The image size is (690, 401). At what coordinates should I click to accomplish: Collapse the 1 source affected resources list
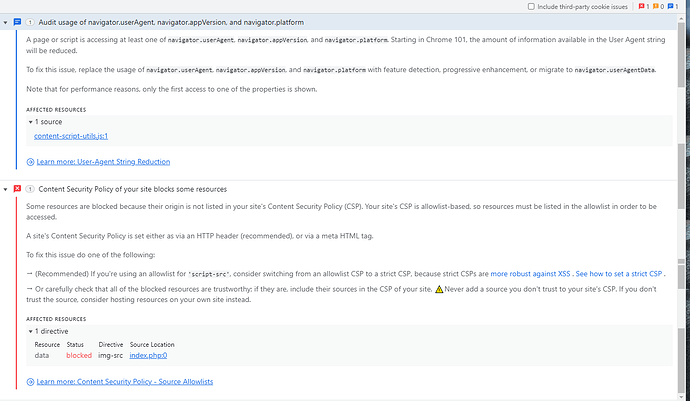[x=30, y=122]
